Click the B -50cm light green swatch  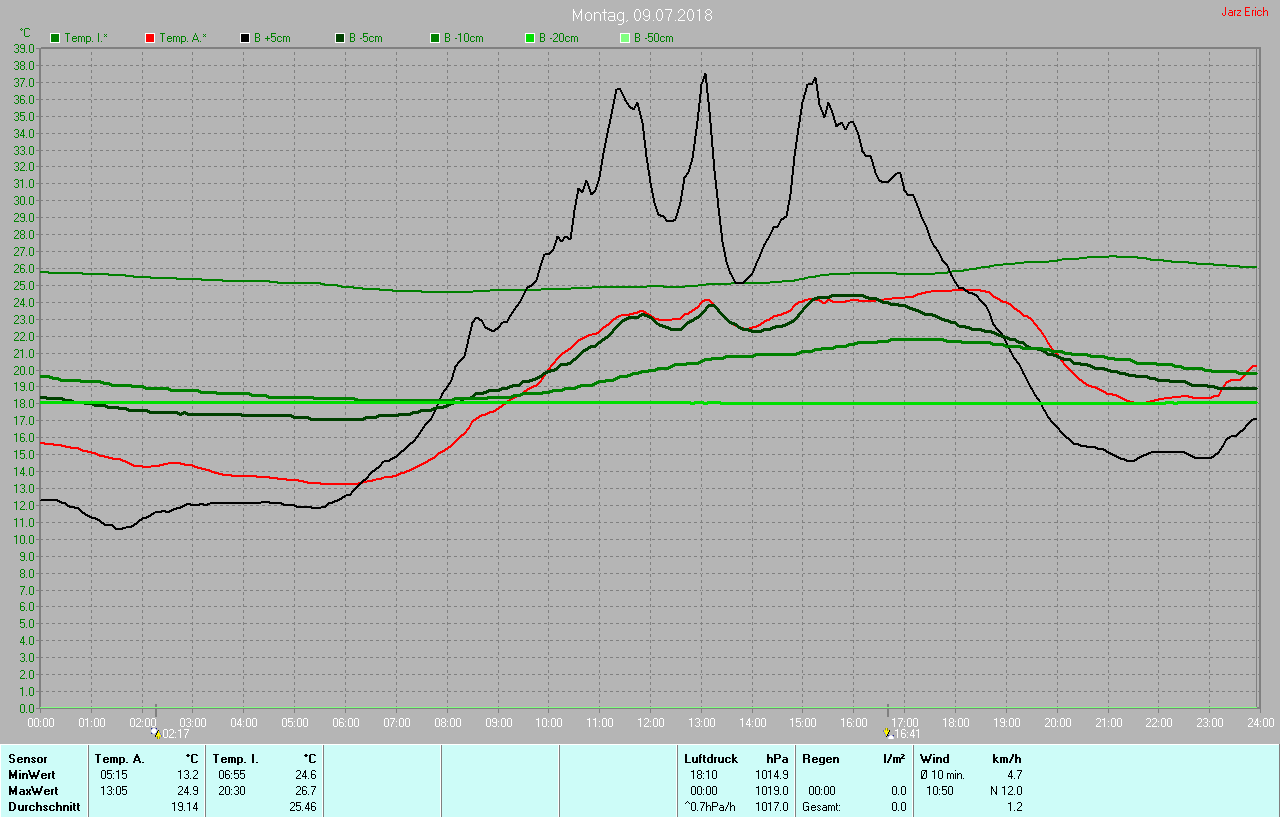coord(625,38)
